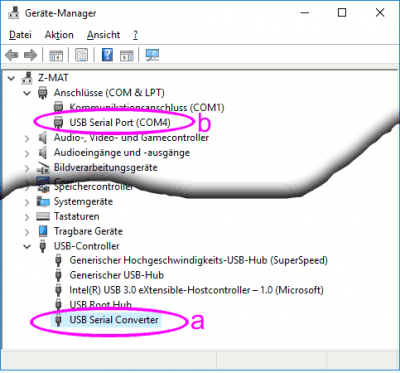Click the blue Help question-mark icon
400x373 pixels.
[x=107, y=55]
